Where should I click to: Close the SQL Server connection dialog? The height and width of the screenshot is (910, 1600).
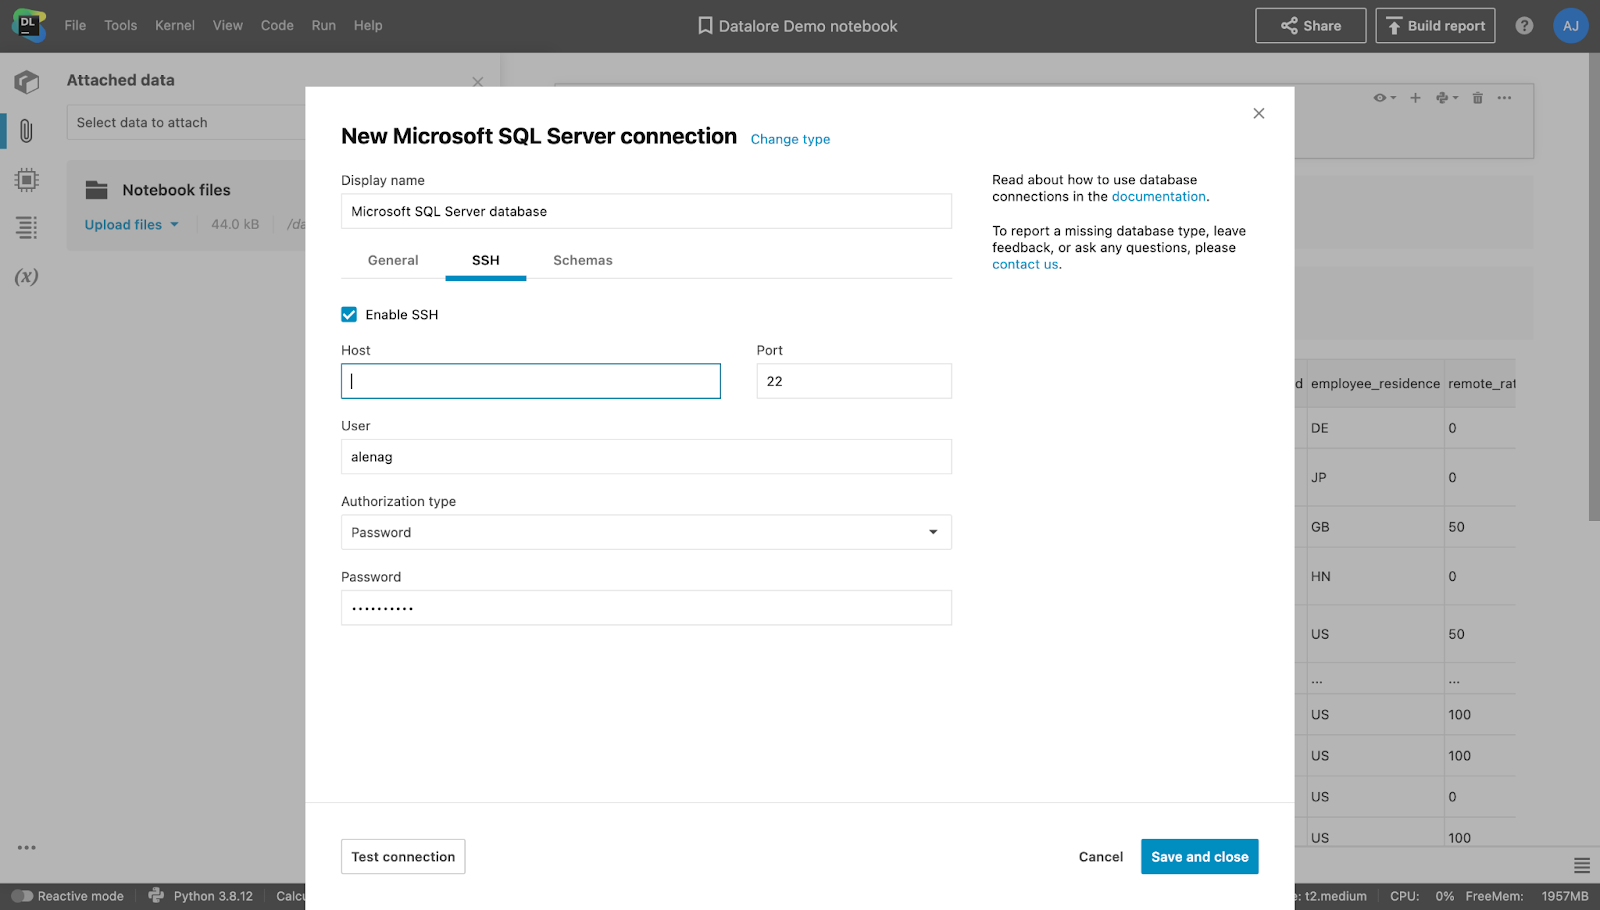(x=1259, y=113)
